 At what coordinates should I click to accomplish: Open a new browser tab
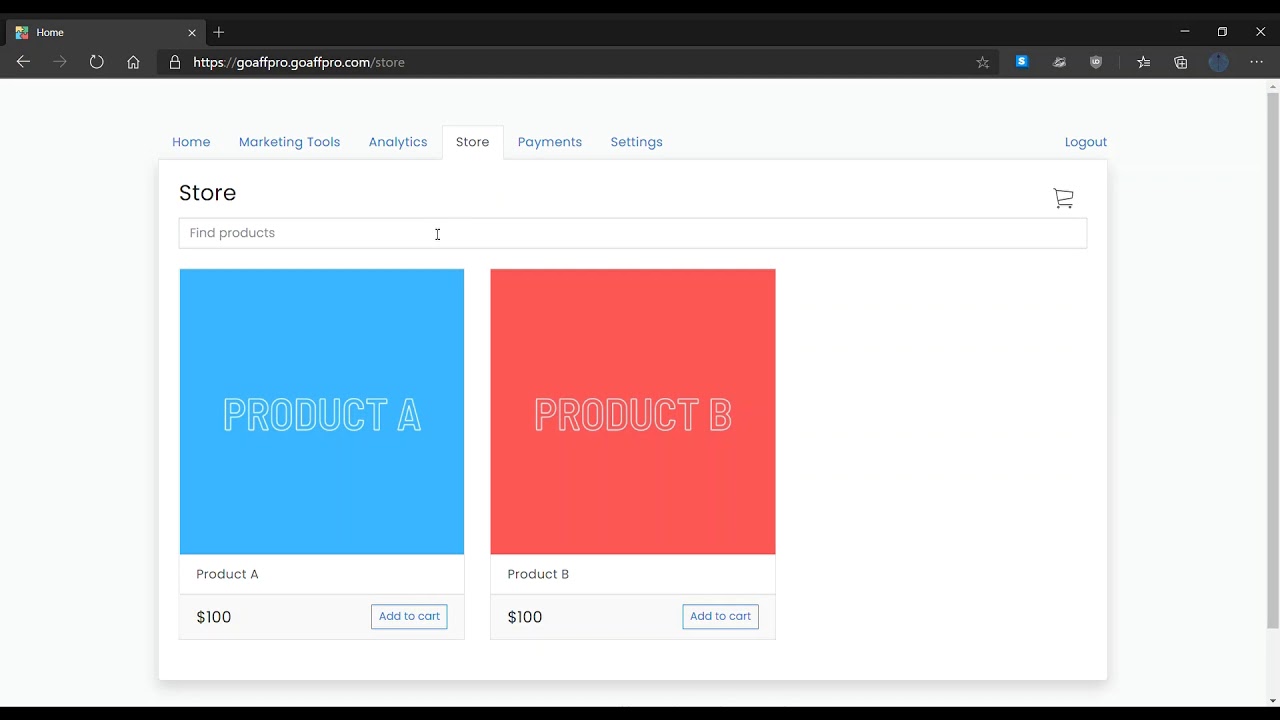pyautogui.click(x=219, y=32)
